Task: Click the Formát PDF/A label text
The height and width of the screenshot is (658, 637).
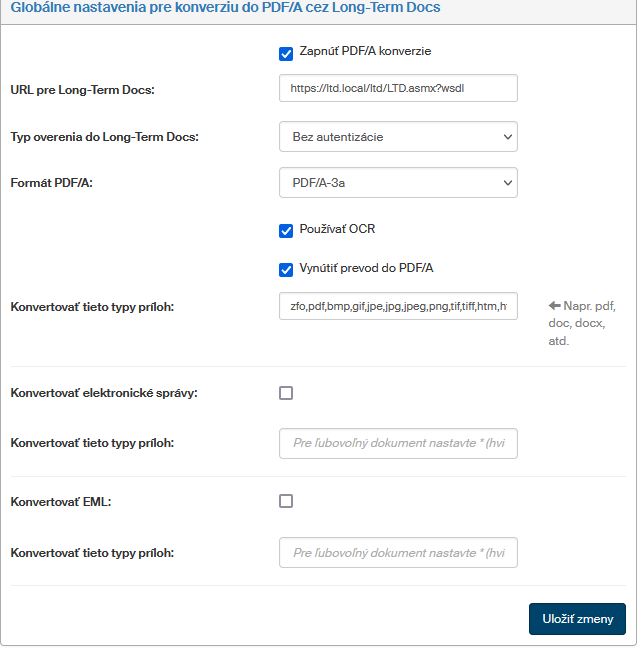Action: tap(50, 184)
